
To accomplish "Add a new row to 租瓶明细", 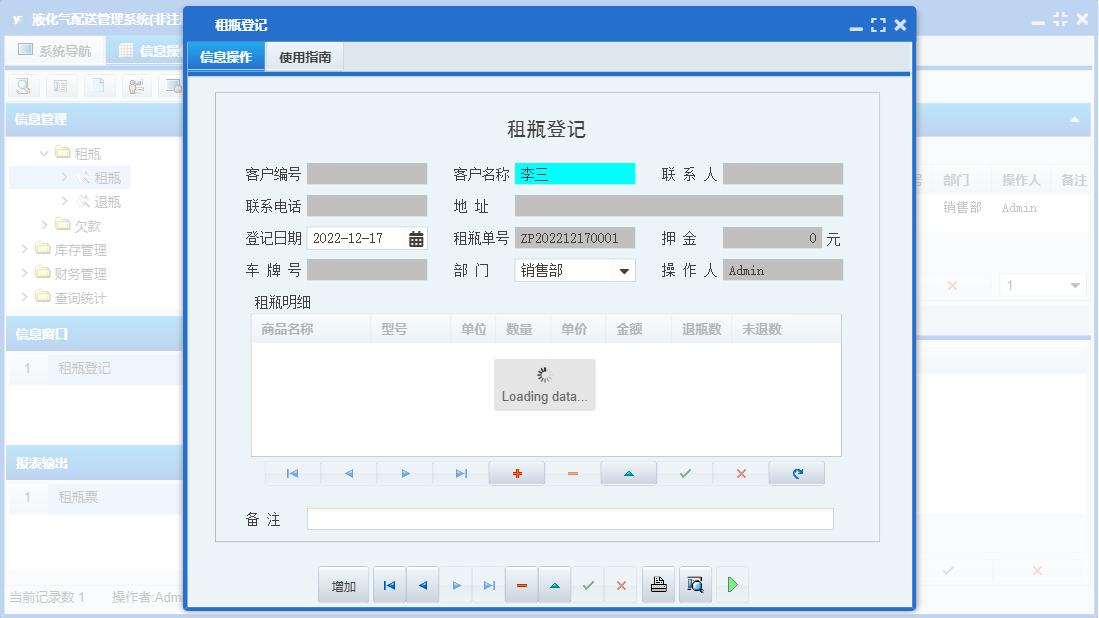I will (516, 473).
